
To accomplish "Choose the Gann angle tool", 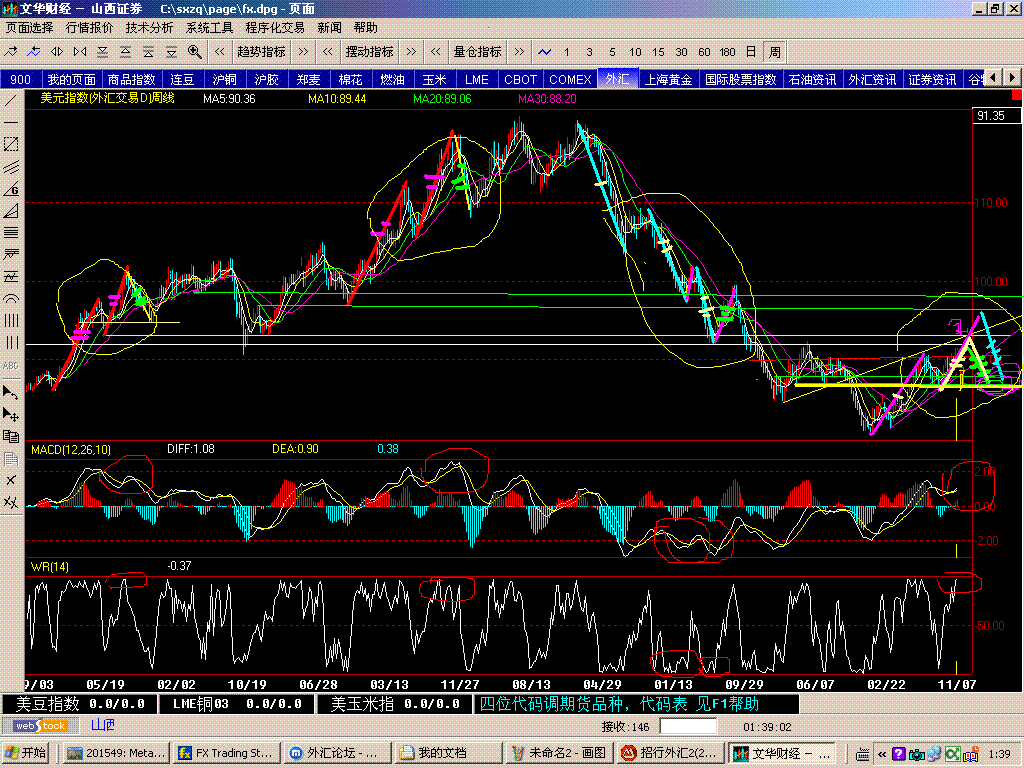I will click(x=11, y=189).
